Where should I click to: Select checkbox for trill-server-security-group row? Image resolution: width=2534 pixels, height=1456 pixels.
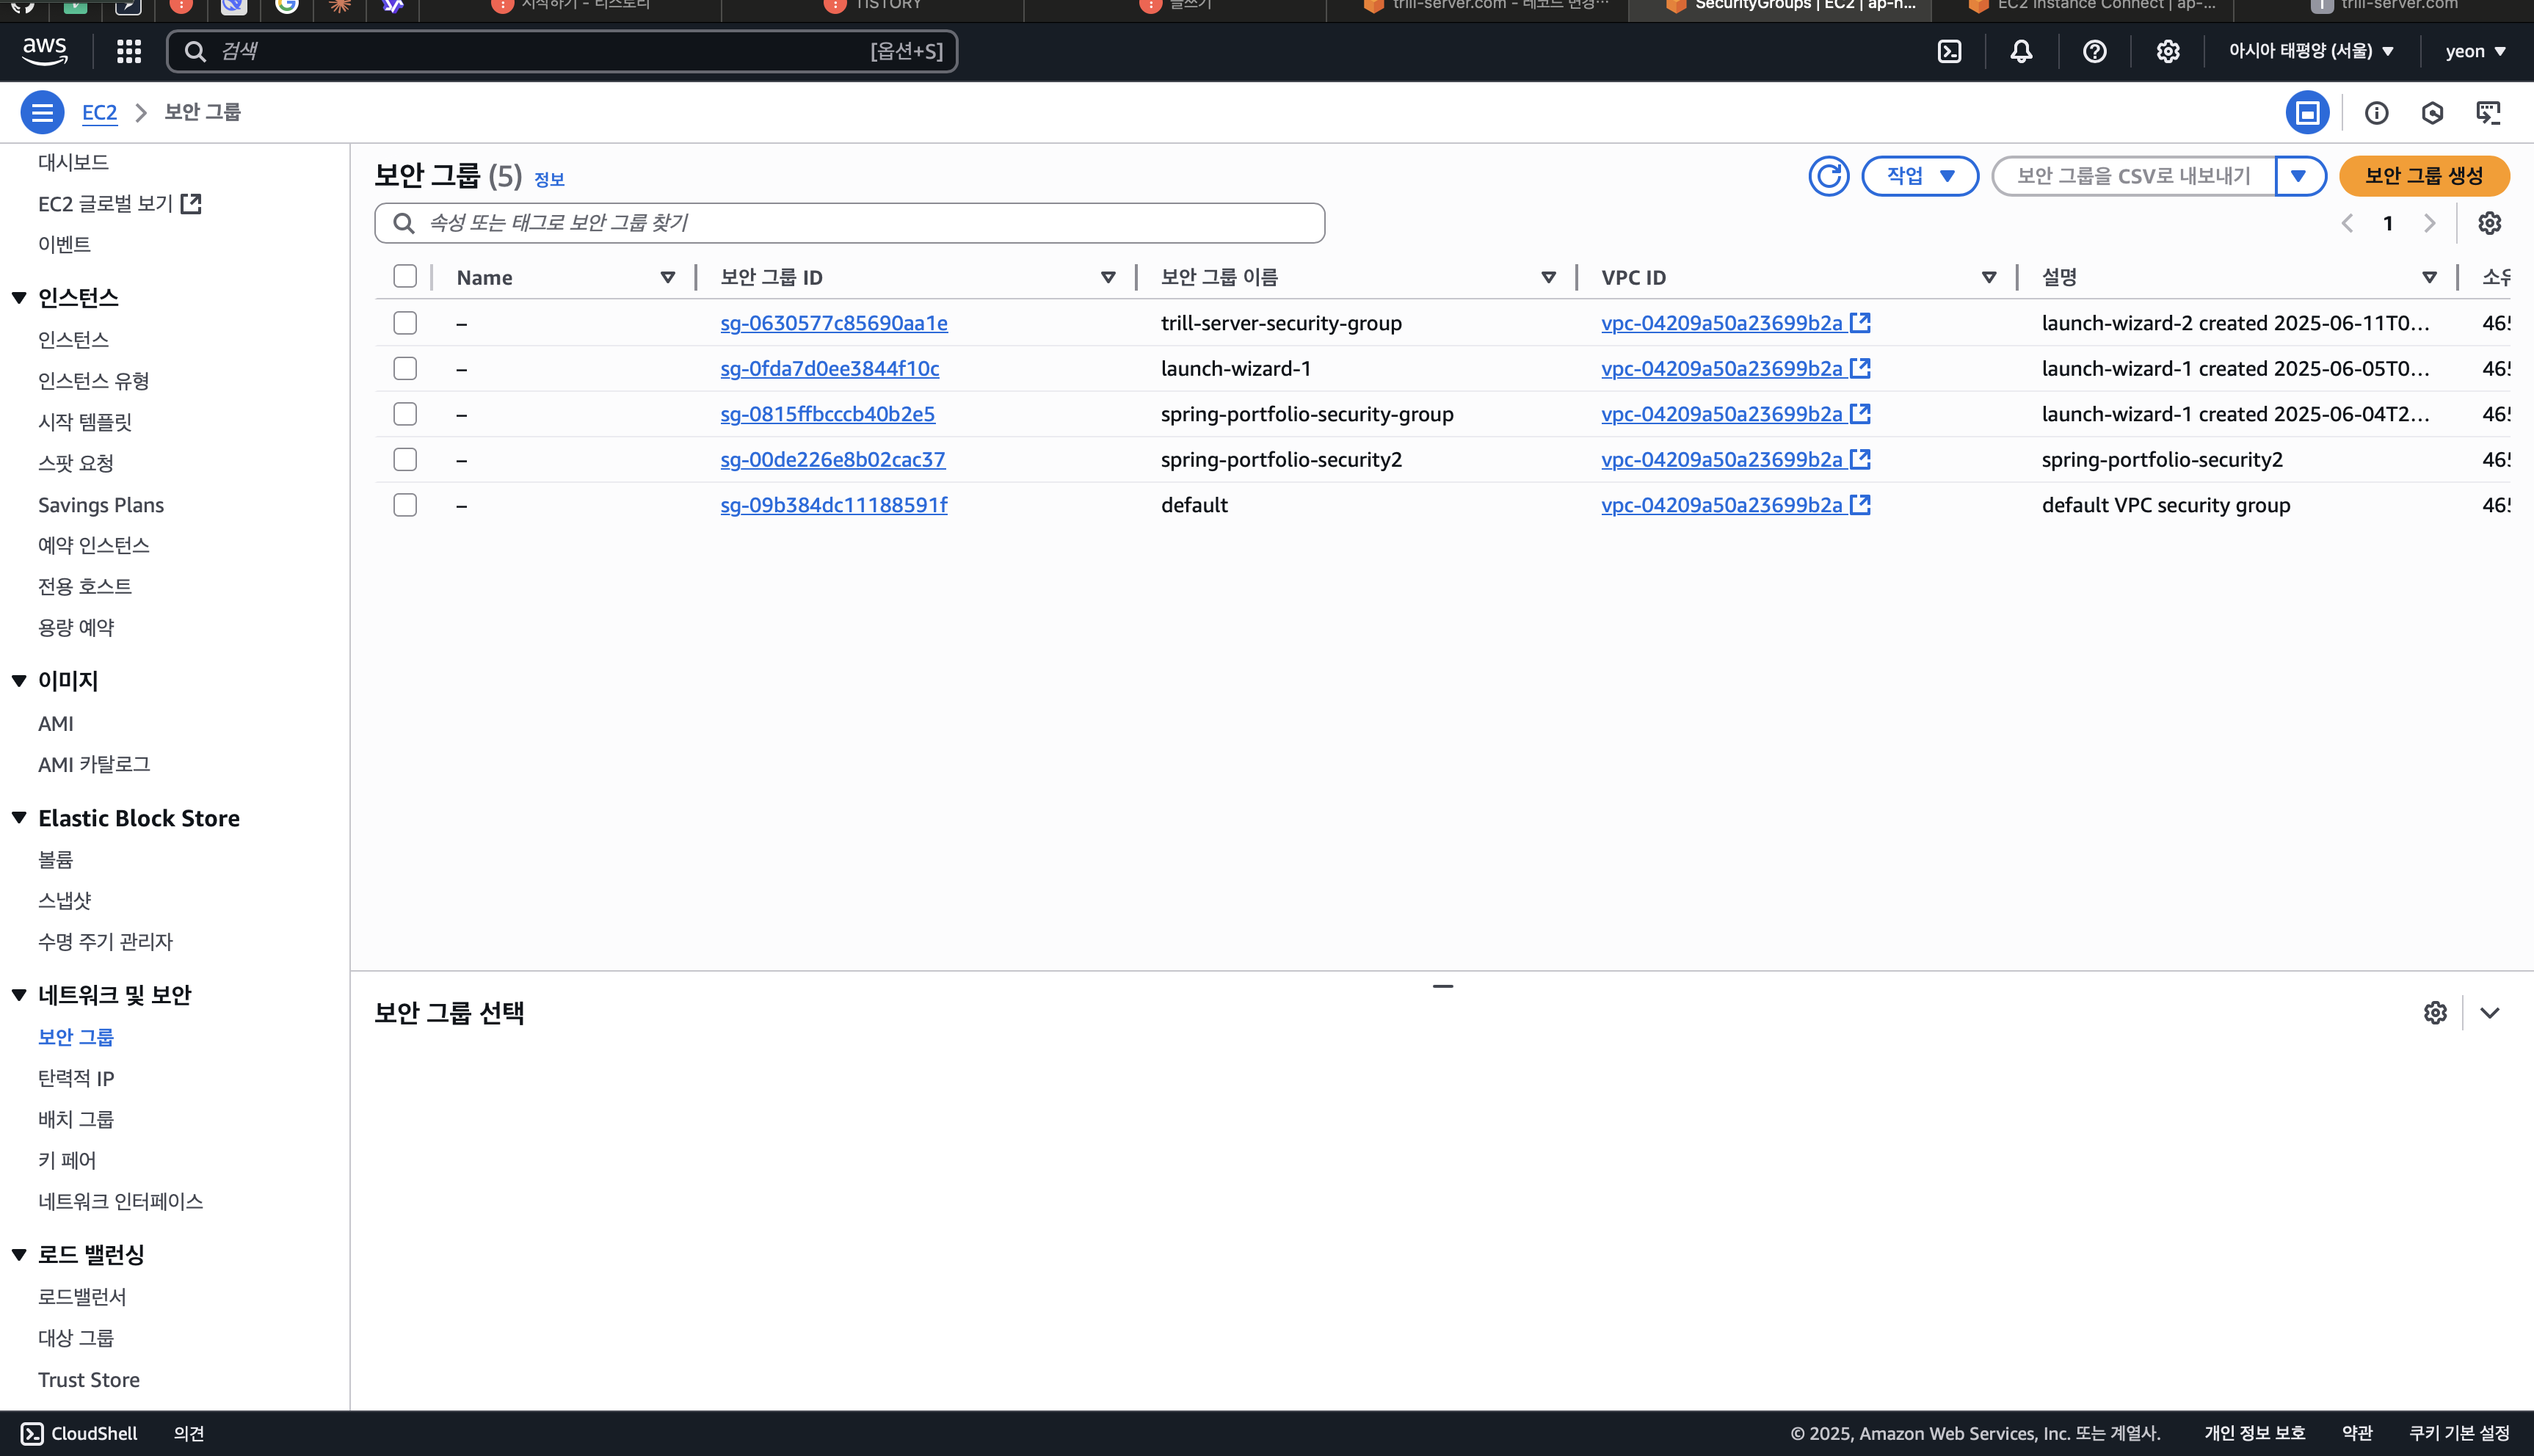click(405, 323)
